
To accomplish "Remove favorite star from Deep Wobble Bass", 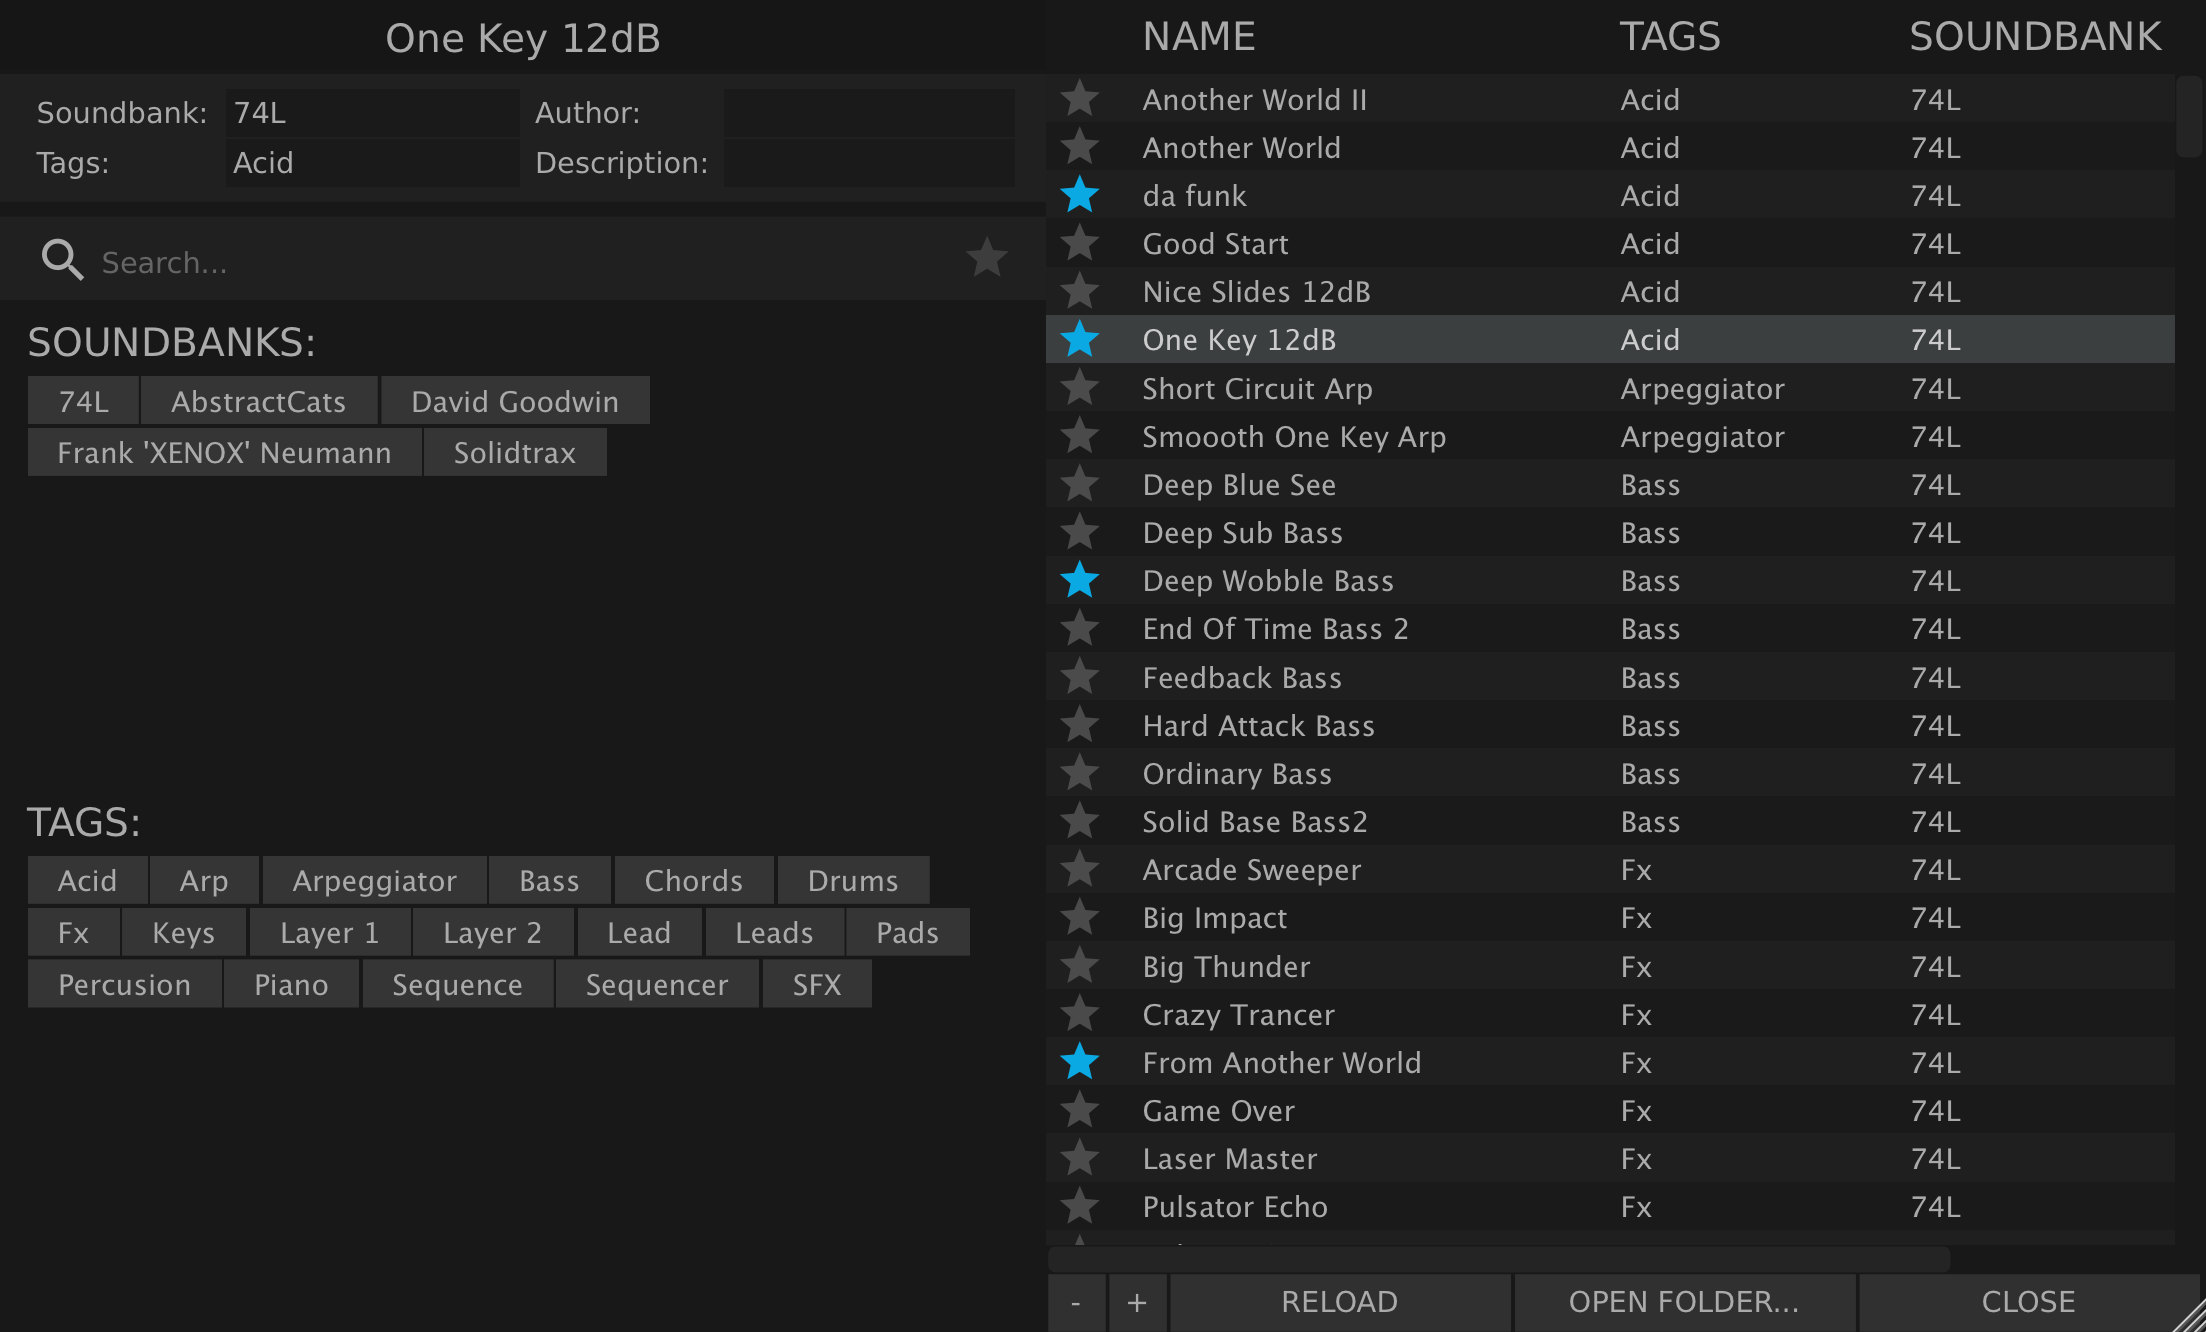I will click(x=1079, y=580).
